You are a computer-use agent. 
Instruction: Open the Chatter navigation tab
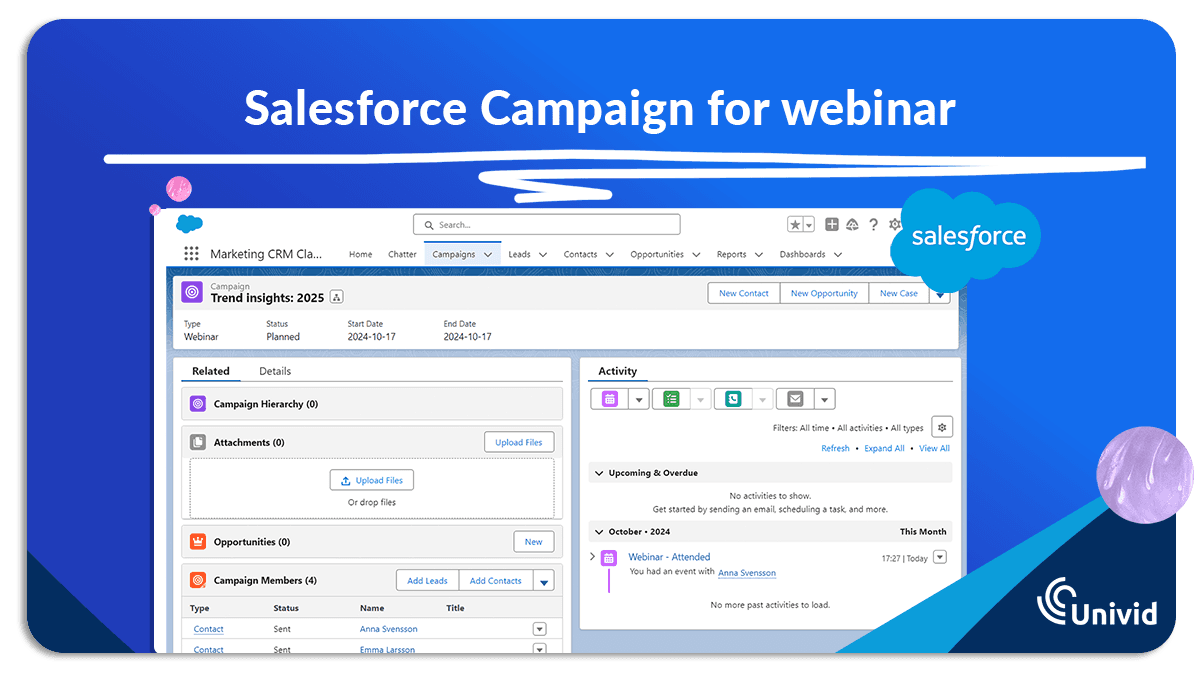(402, 255)
